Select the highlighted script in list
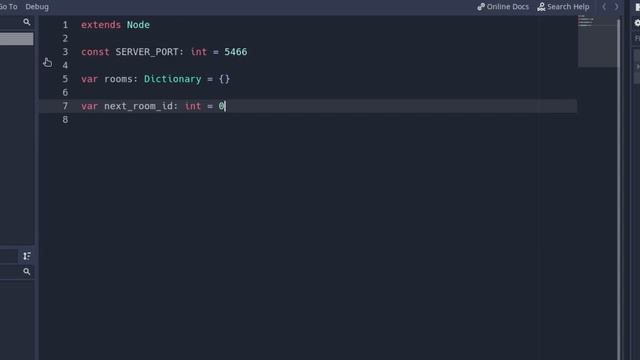Image resolution: width=640 pixels, height=360 pixels. (16, 39)
